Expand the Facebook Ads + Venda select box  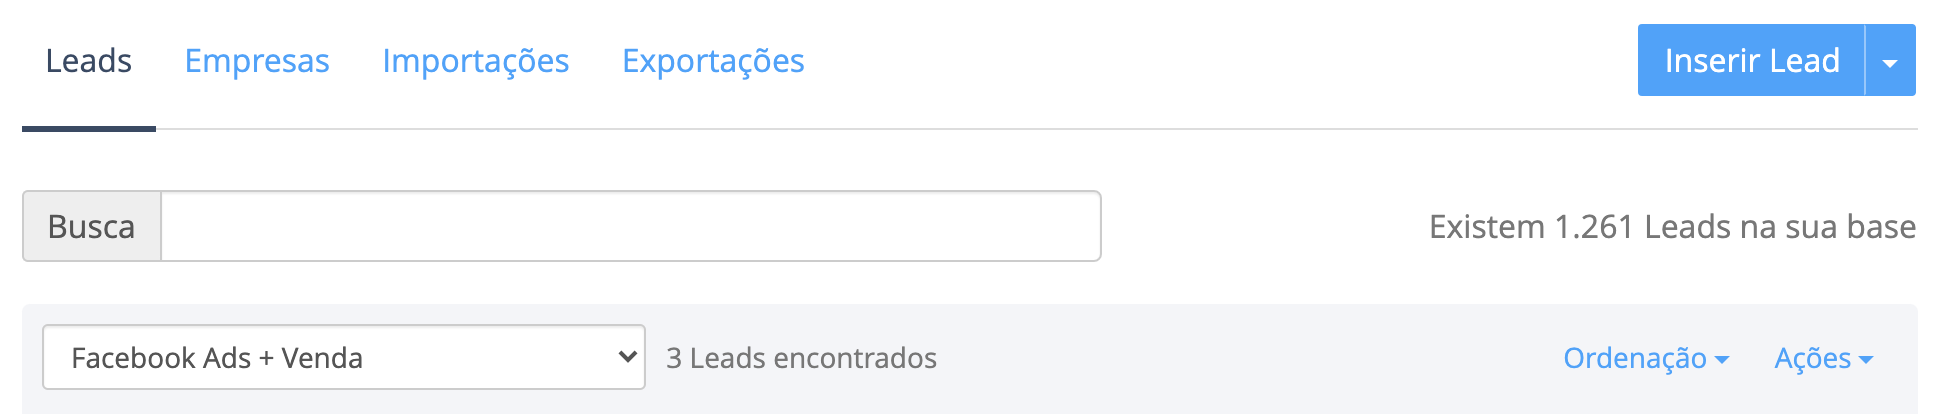click(x=344, y=357)
